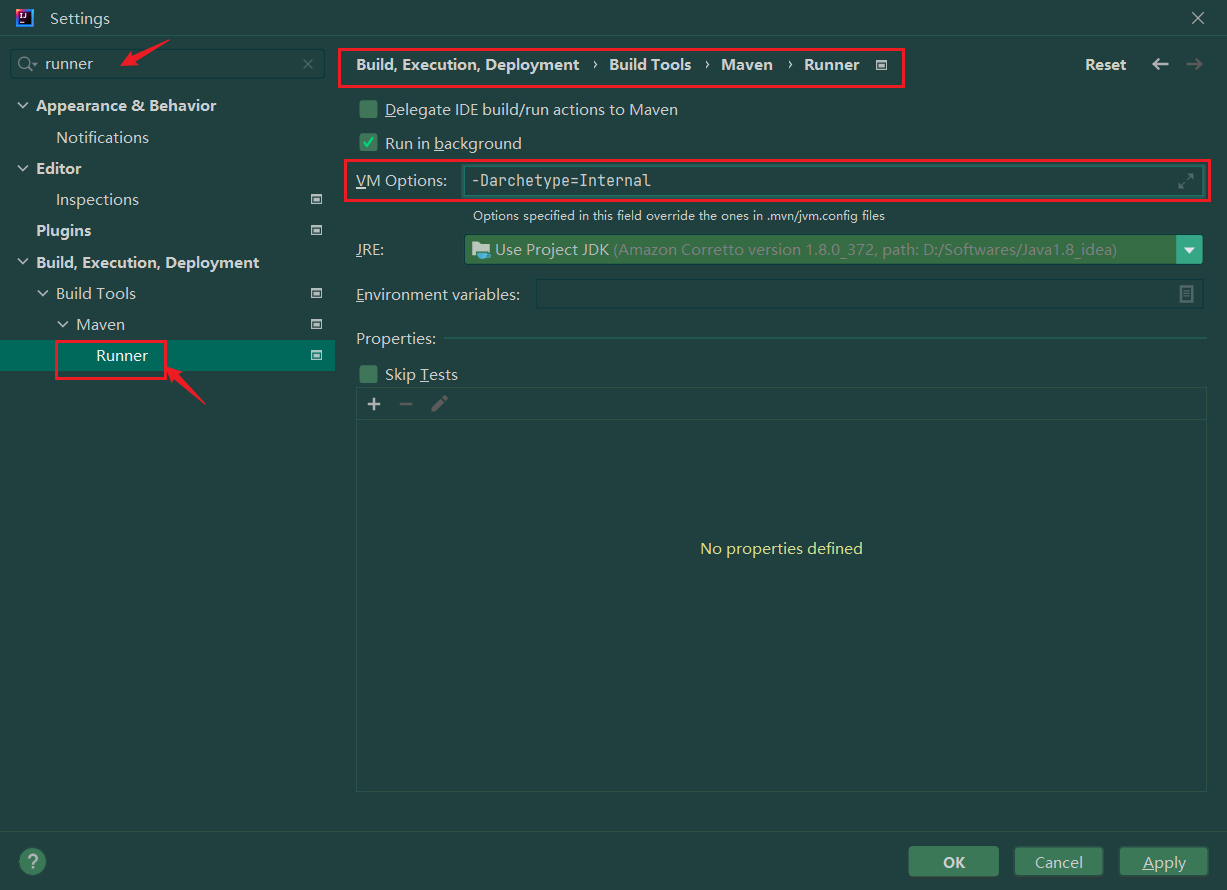The width and height of the screenshot is (1227, 890).
Task: Click project-level icon next to Runner row
Action: [316, 356]
